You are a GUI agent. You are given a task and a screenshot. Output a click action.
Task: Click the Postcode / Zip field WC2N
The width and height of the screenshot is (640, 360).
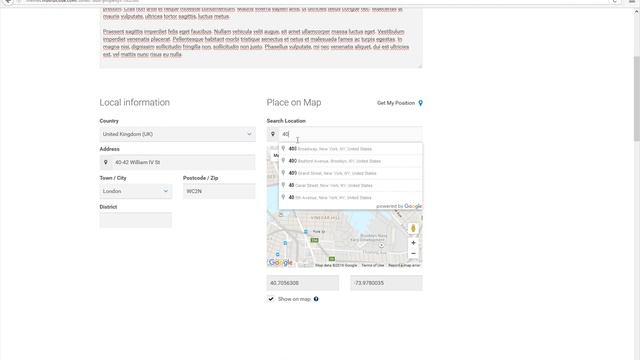click(219, 191)
